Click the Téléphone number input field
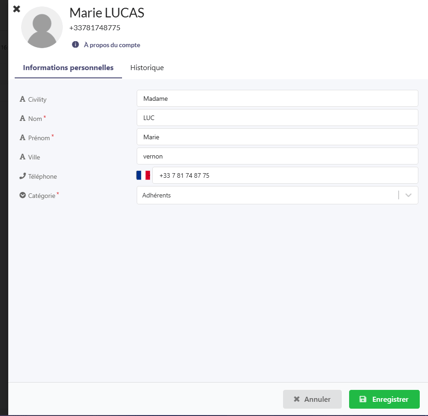 pos(285,175)
